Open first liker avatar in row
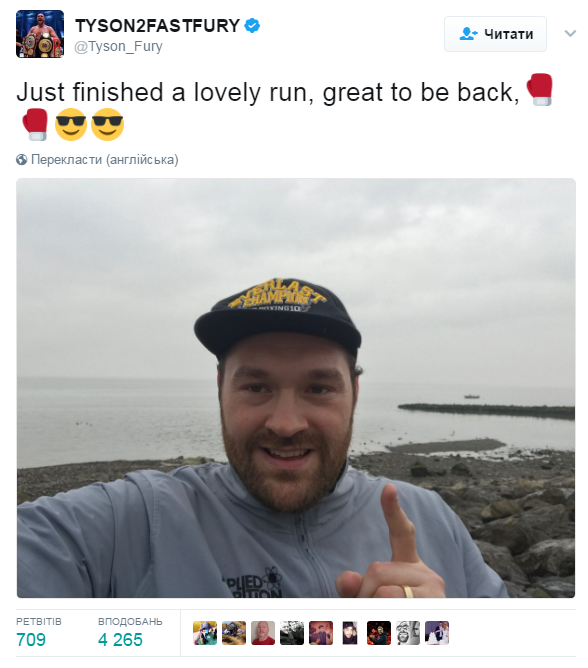 tap(205, 633)
